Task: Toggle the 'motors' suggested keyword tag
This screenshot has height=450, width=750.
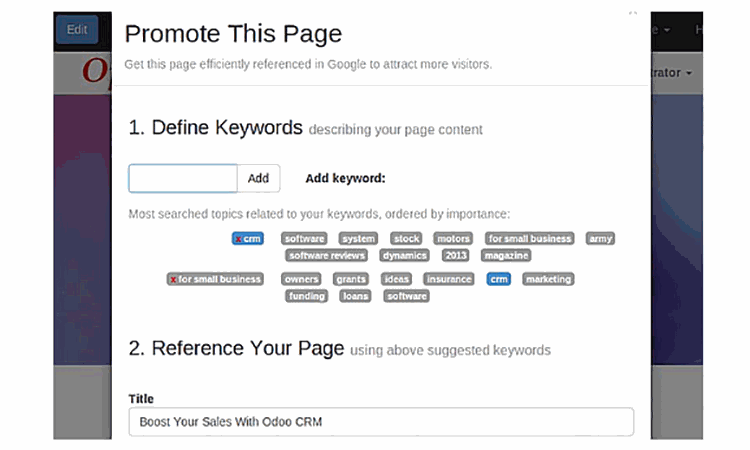Action: point(453,239)
